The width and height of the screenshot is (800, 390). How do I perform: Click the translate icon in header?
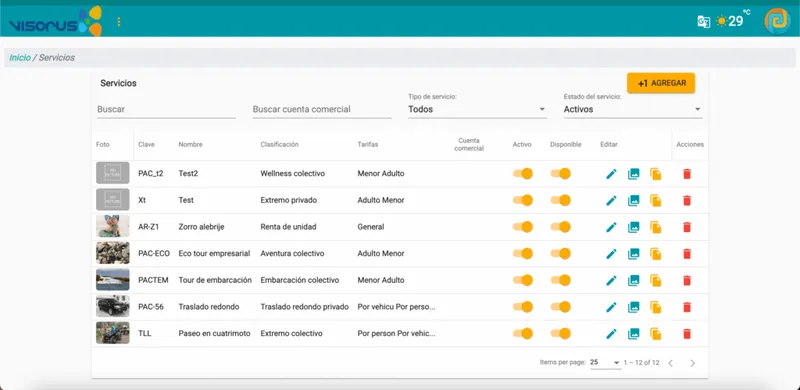click(704, 21)
